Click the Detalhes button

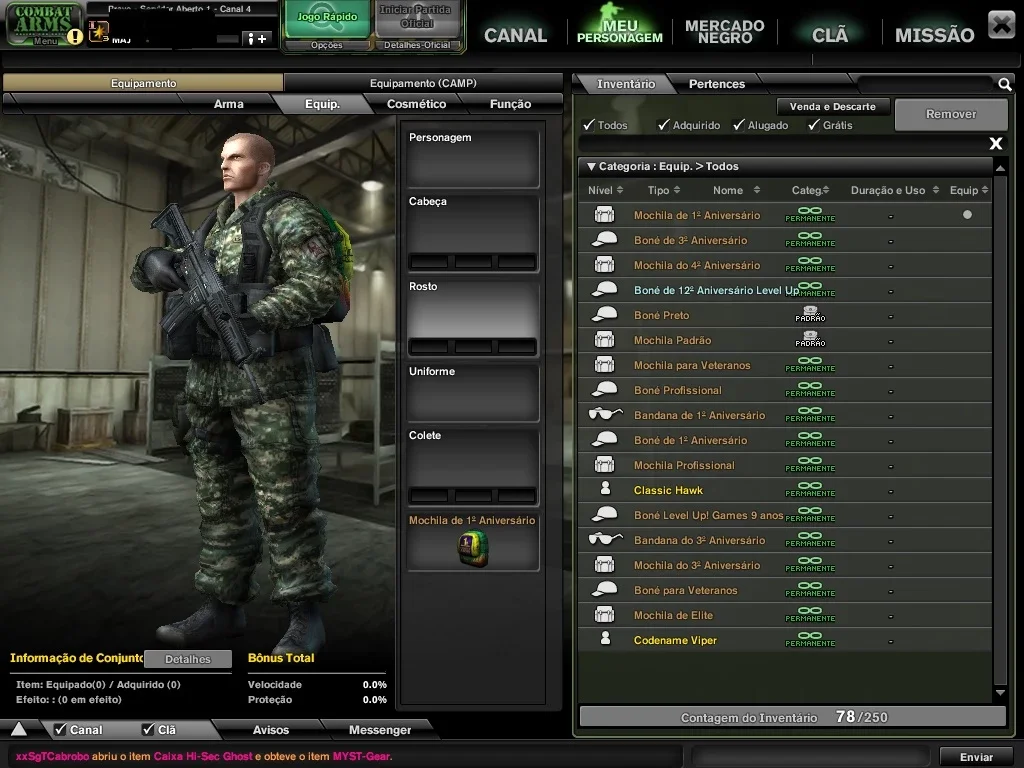pos(187,659)
